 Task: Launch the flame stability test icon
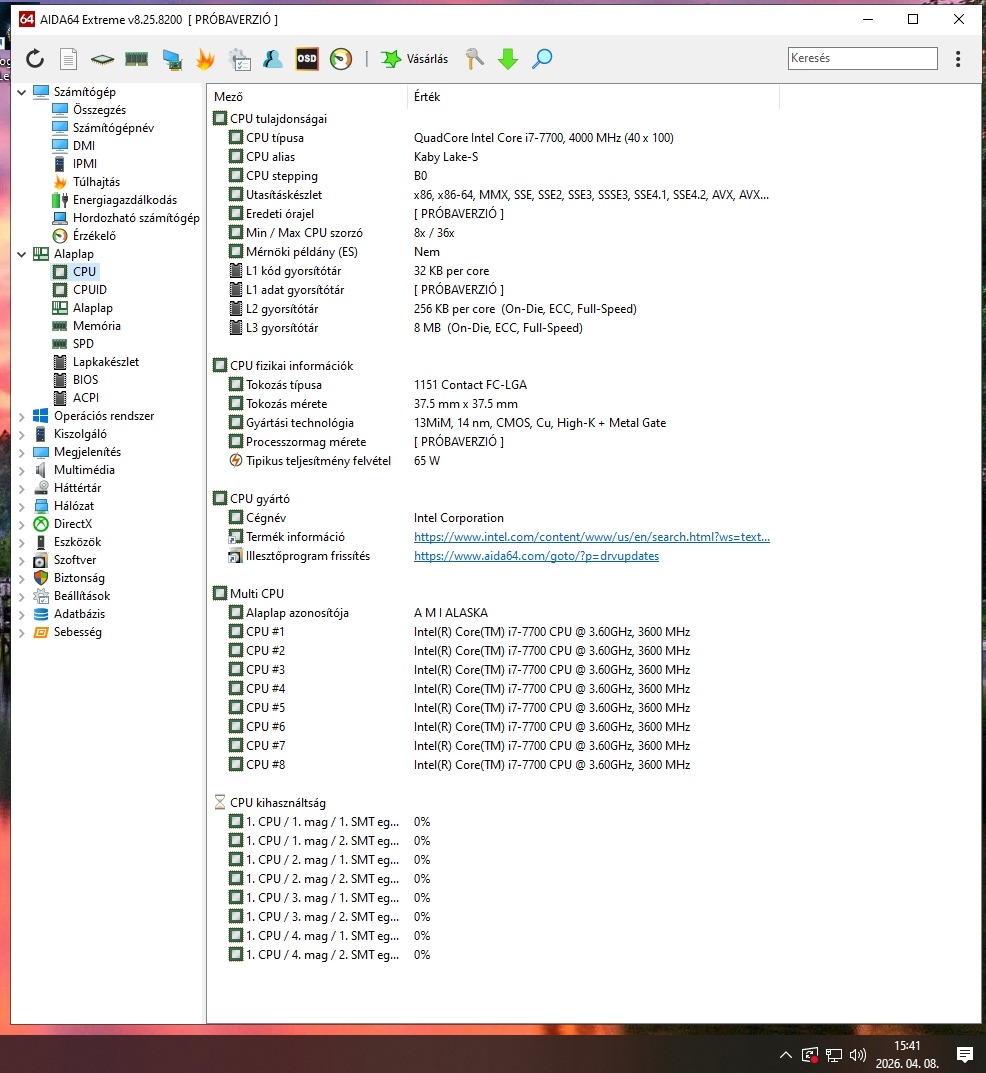point(205,59)
